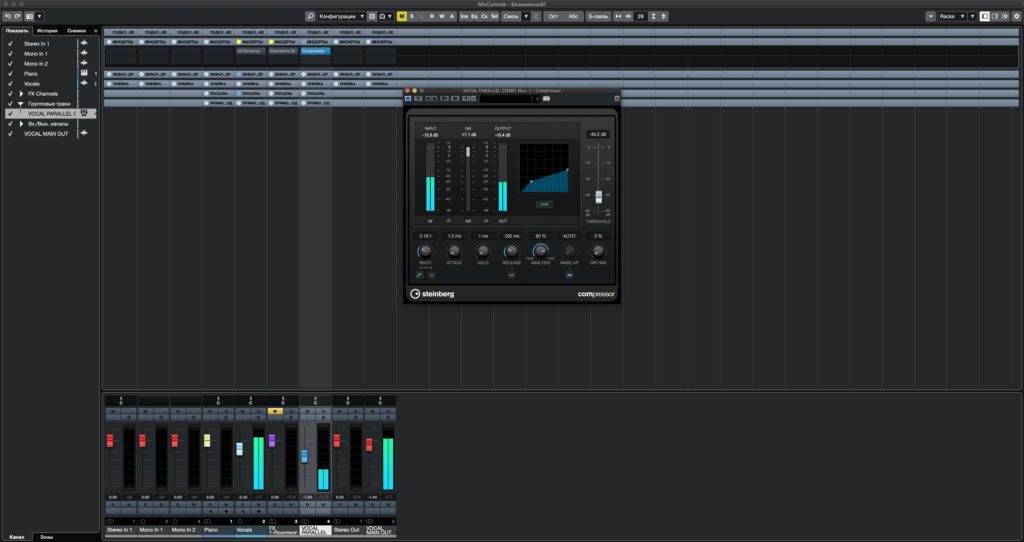This screenshot has height=542, width=1024.
Task: Click the Compressor Dry Mix knob
Action: 598,251
